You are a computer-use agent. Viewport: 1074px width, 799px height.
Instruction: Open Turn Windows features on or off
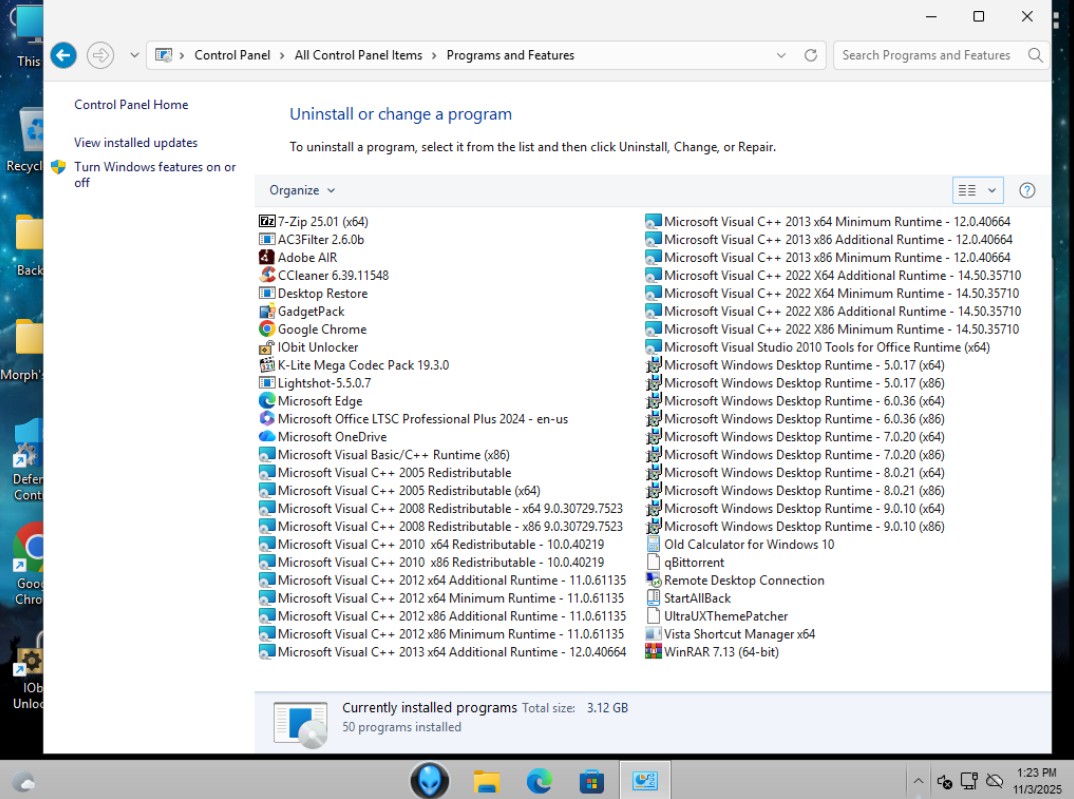pos(155,175)
